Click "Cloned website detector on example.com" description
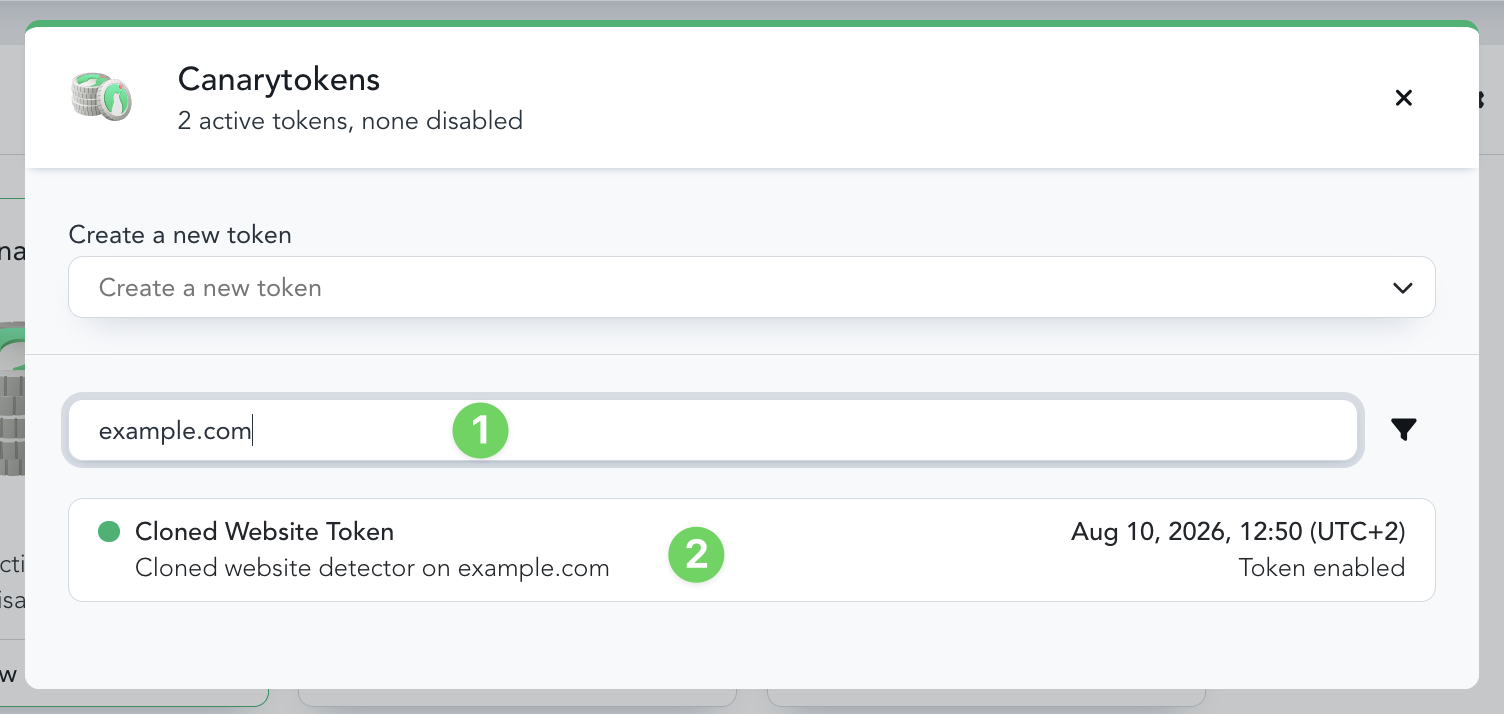The width and height of the screenshot is (1504, 714). click(x=372, y=568)
